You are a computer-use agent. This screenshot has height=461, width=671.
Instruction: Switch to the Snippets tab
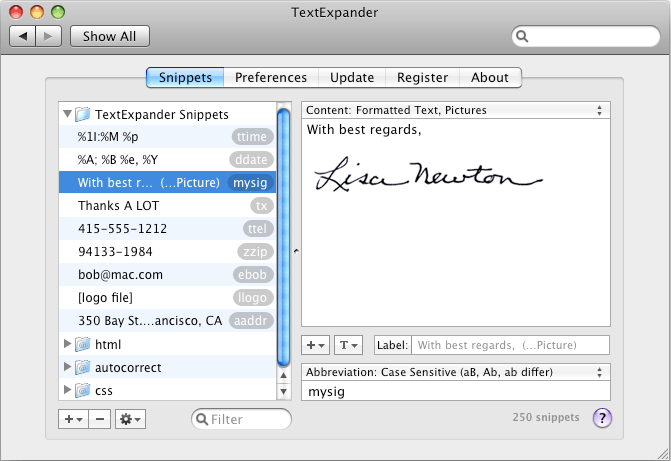(185, 77)
